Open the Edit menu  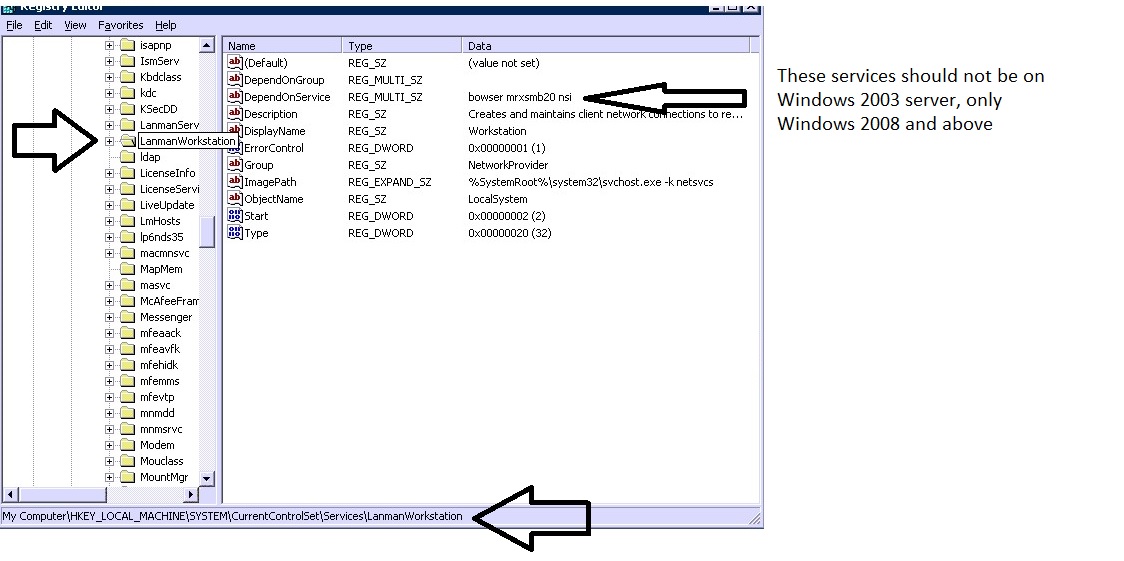tap(43, 25)
